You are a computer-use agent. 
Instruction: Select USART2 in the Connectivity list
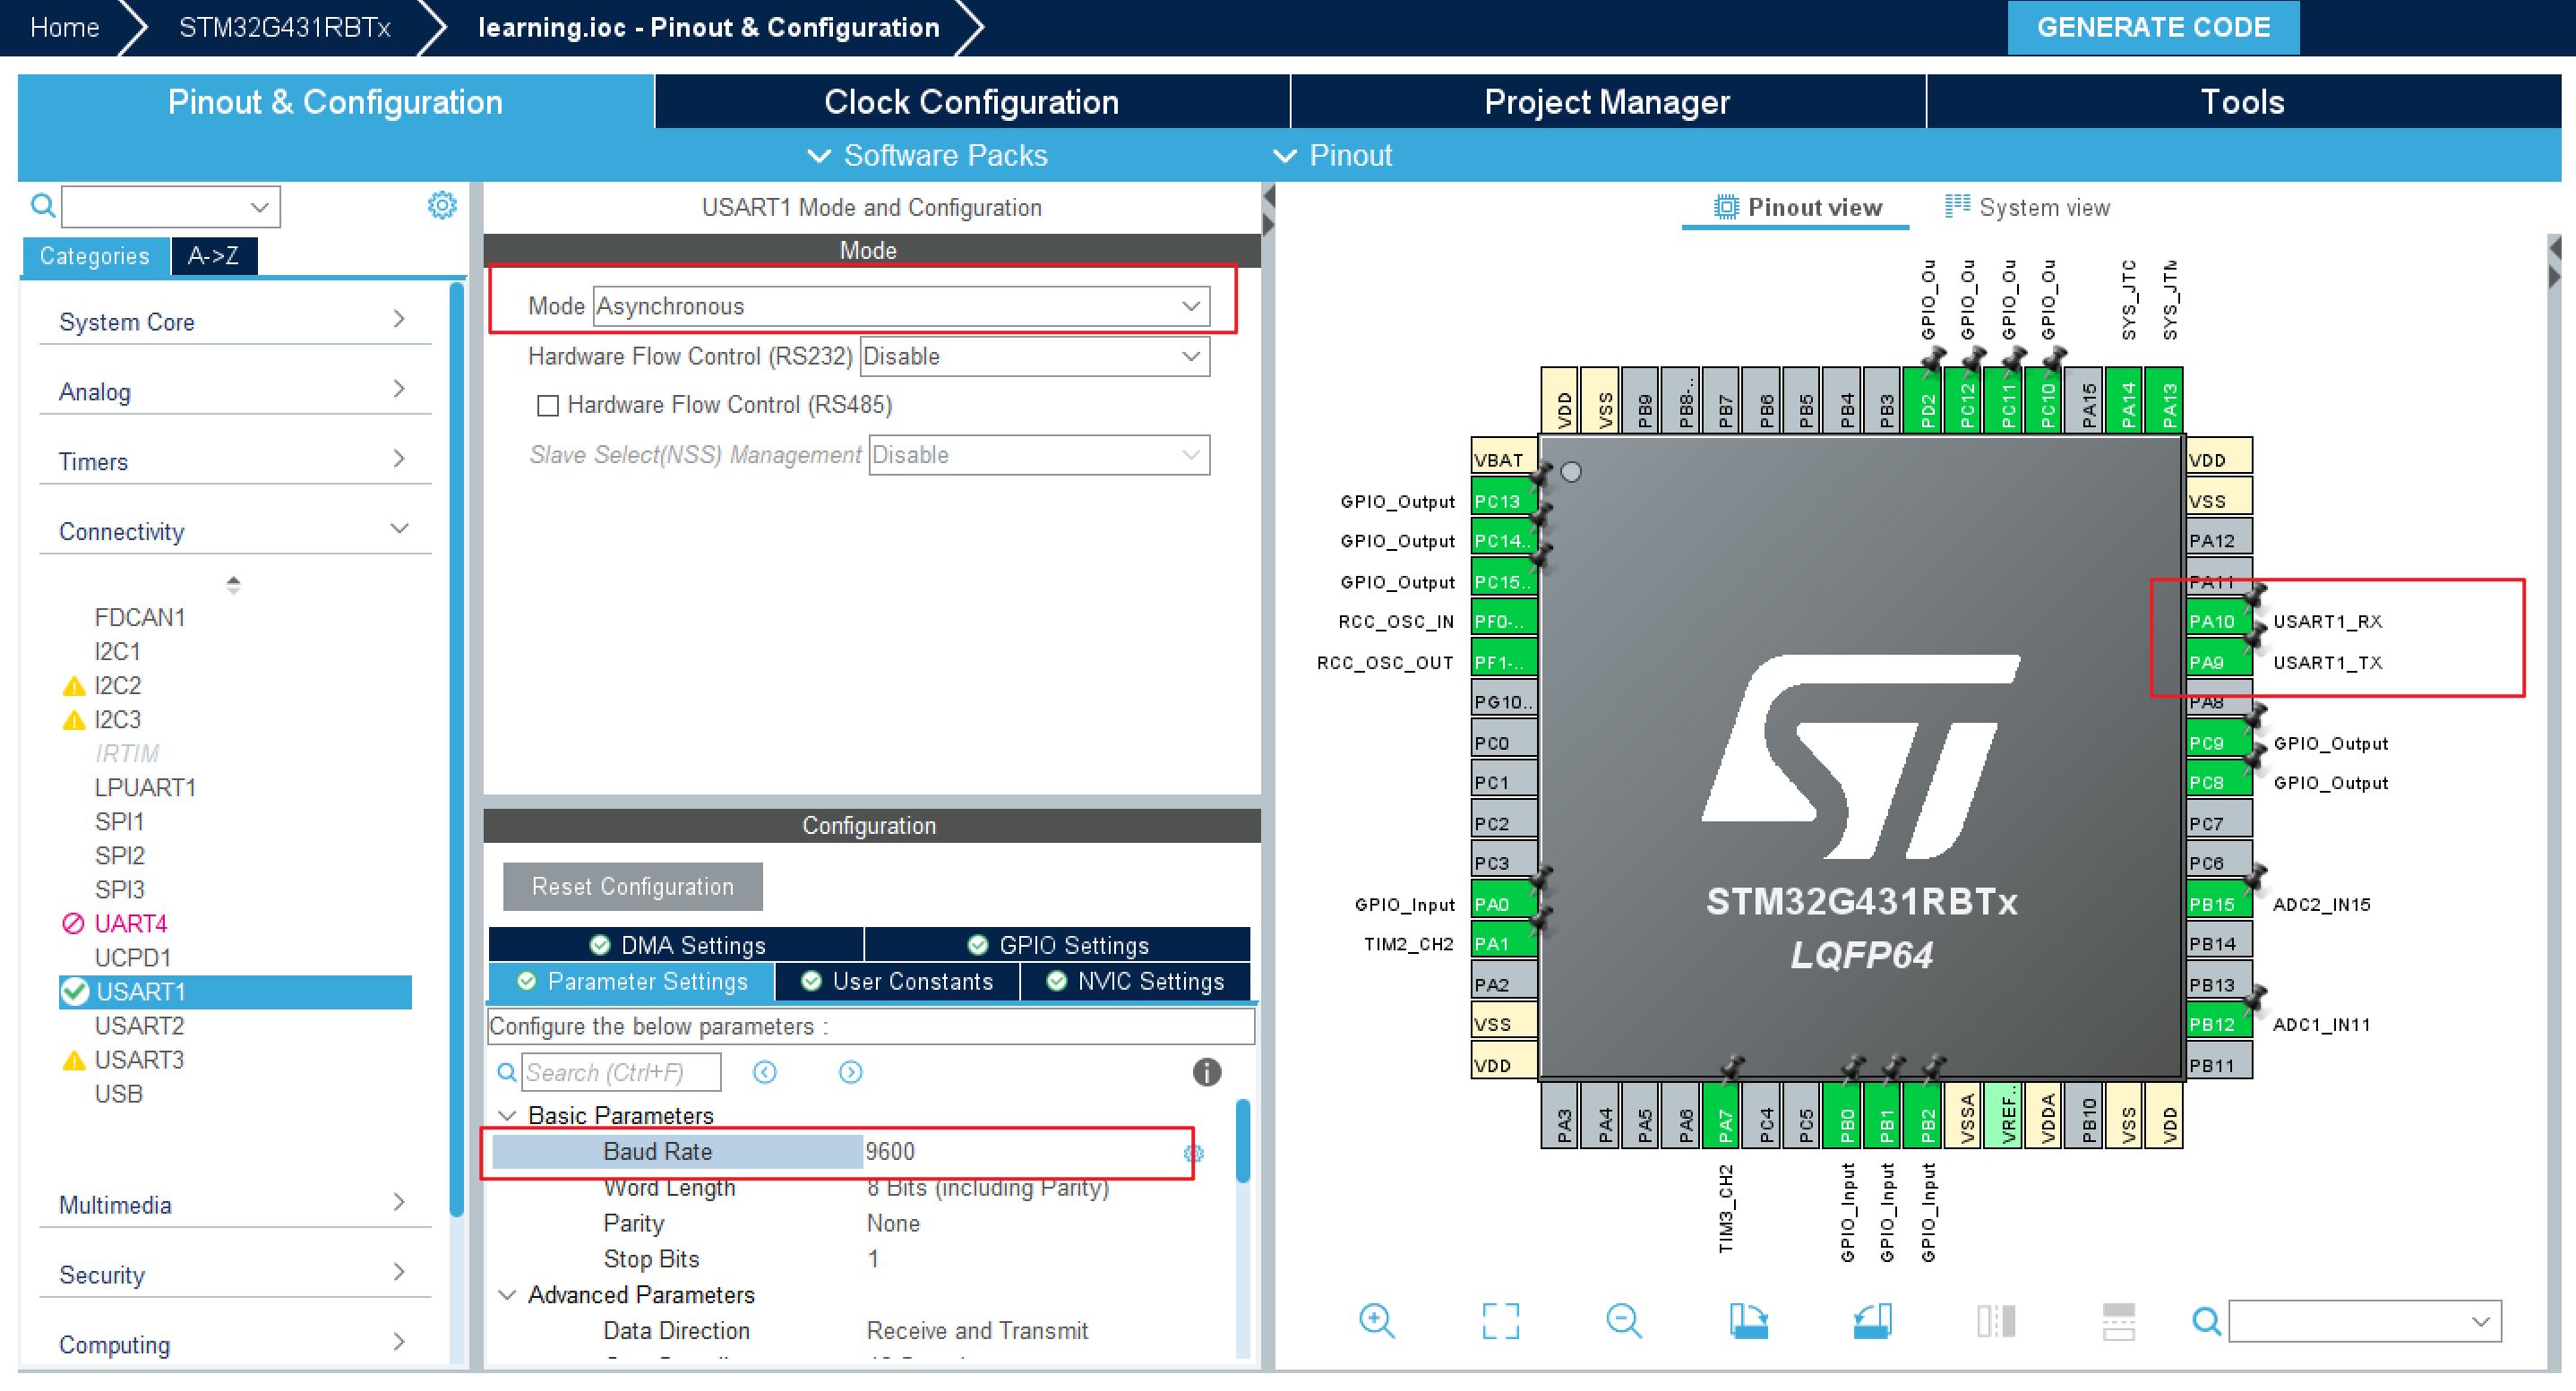[139, 1025]
